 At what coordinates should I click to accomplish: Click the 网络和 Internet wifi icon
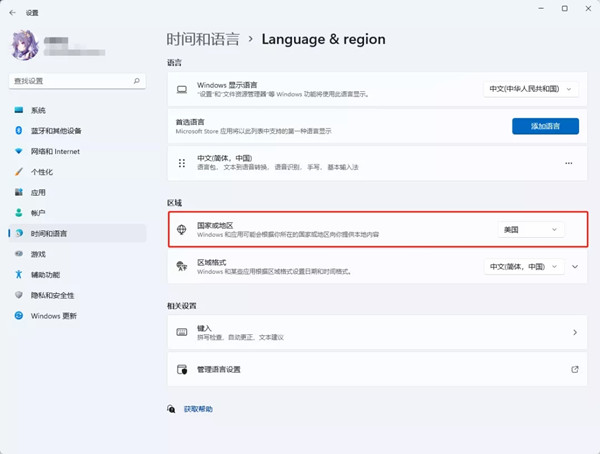pyautogui.click(x=18, y=151)
